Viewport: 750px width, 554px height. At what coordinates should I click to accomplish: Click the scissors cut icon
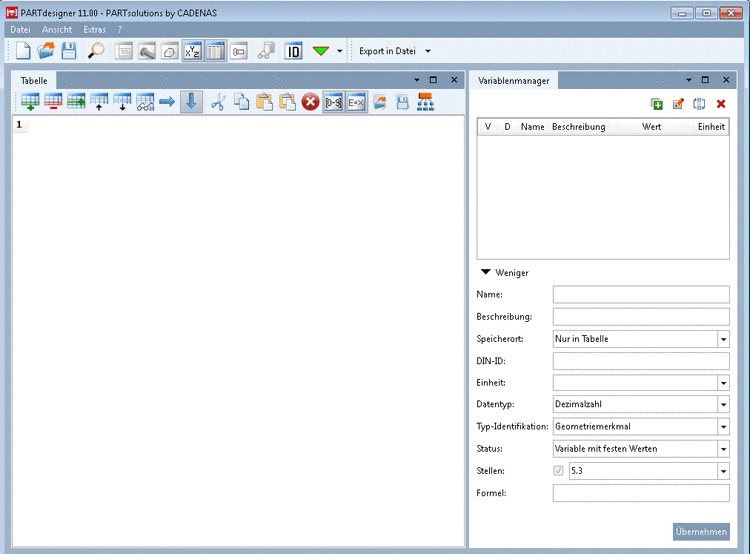tap(218, 102)
